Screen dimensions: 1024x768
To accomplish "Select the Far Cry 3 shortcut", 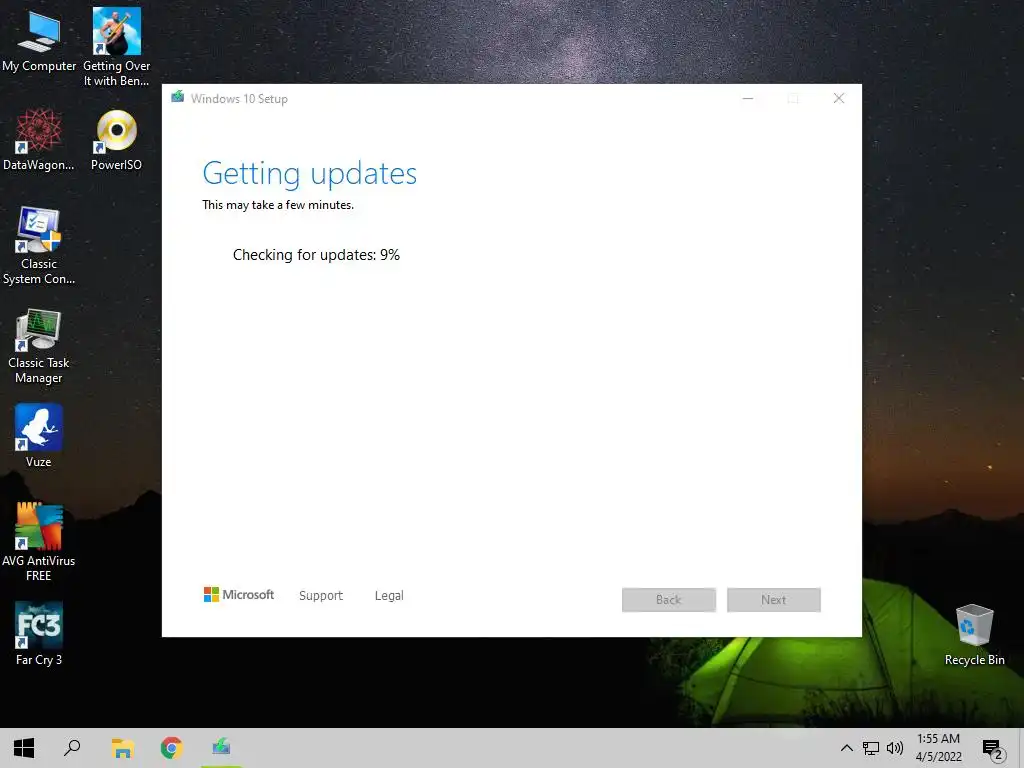I will coord(39,633).
